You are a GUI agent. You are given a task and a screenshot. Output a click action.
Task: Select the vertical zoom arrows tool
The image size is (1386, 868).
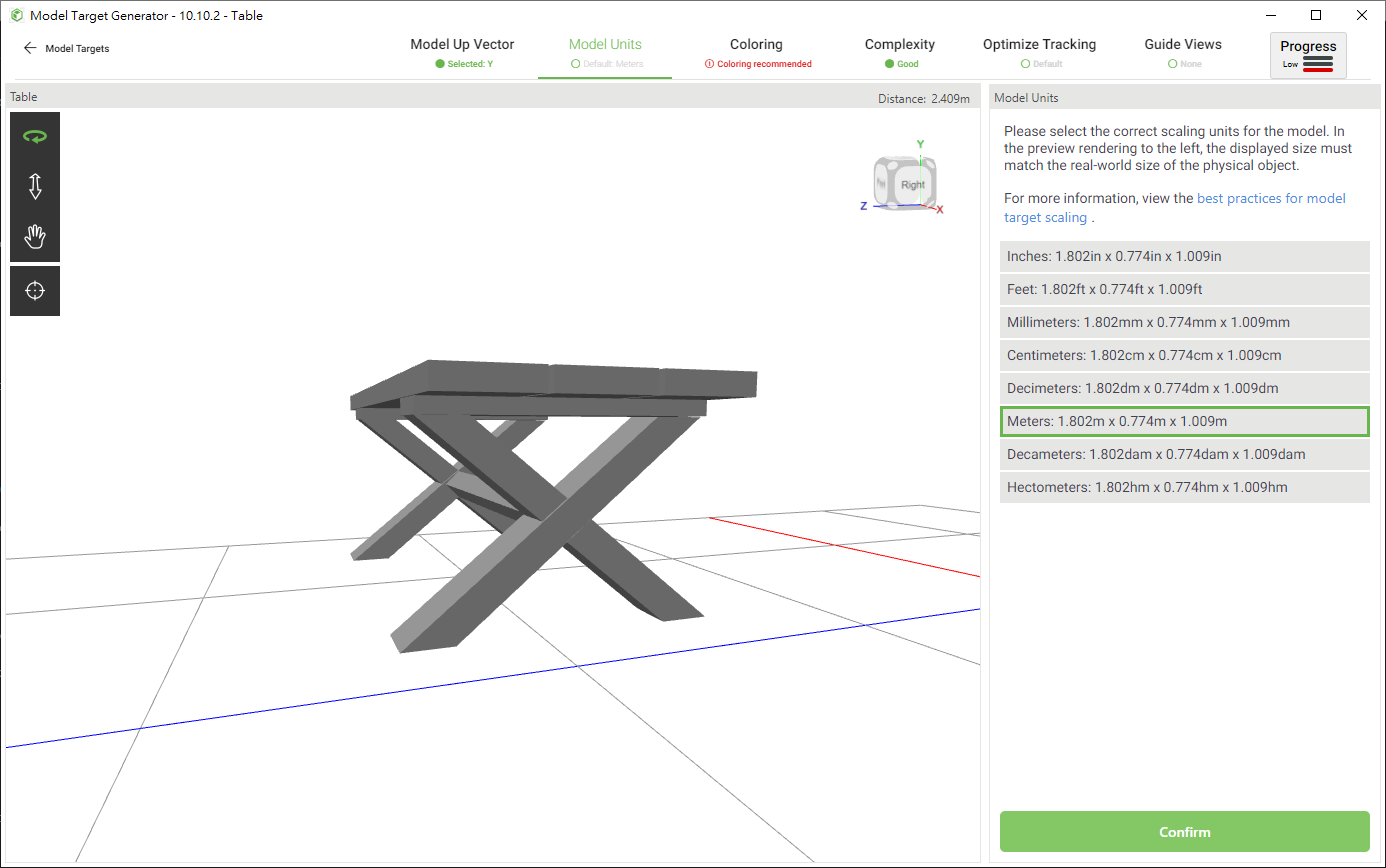coord(35,187)
